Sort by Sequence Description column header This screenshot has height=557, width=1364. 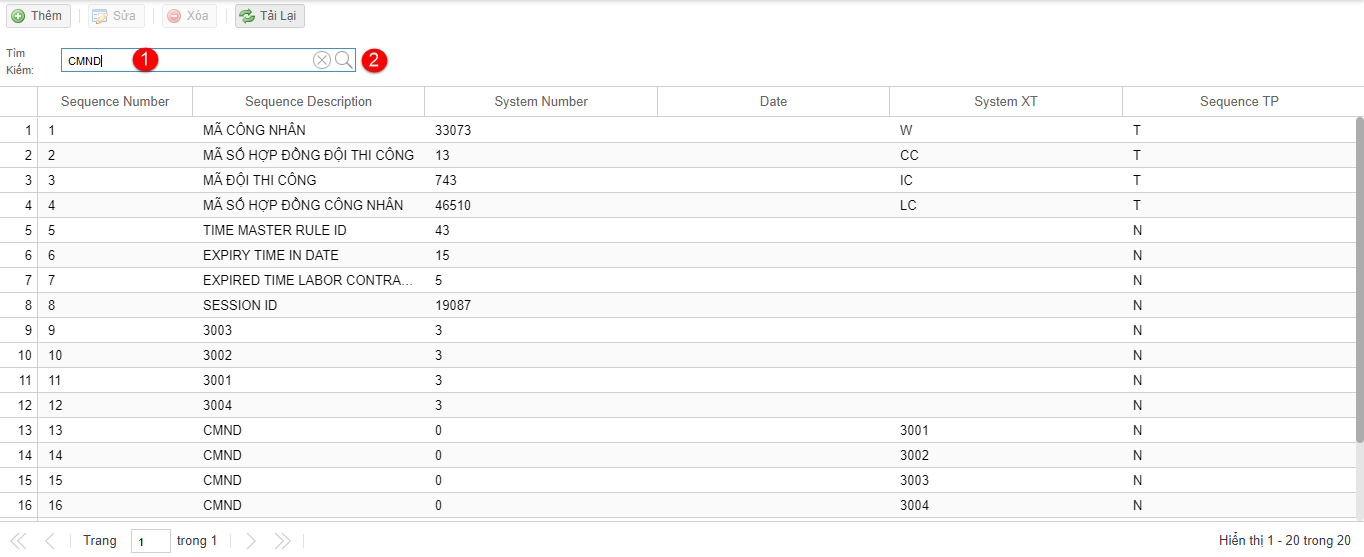pyautogui.click(x=308, y=102)
